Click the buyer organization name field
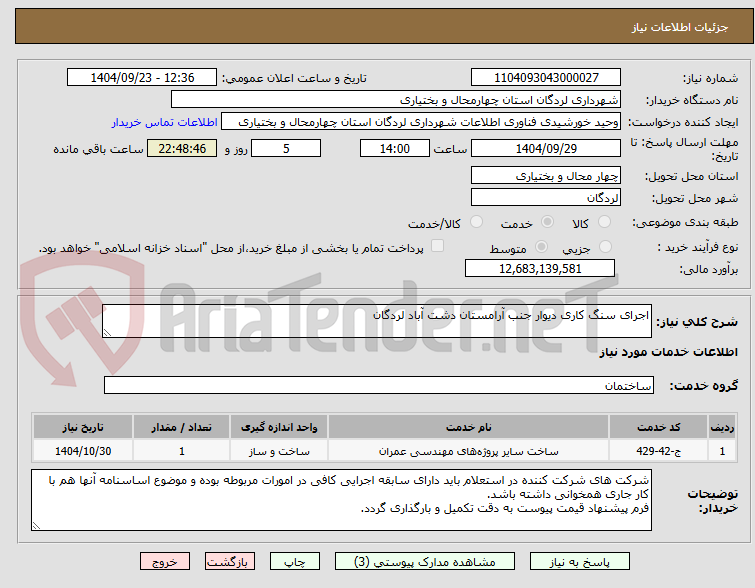The image size is (755, 588). [x=395, y=100]
